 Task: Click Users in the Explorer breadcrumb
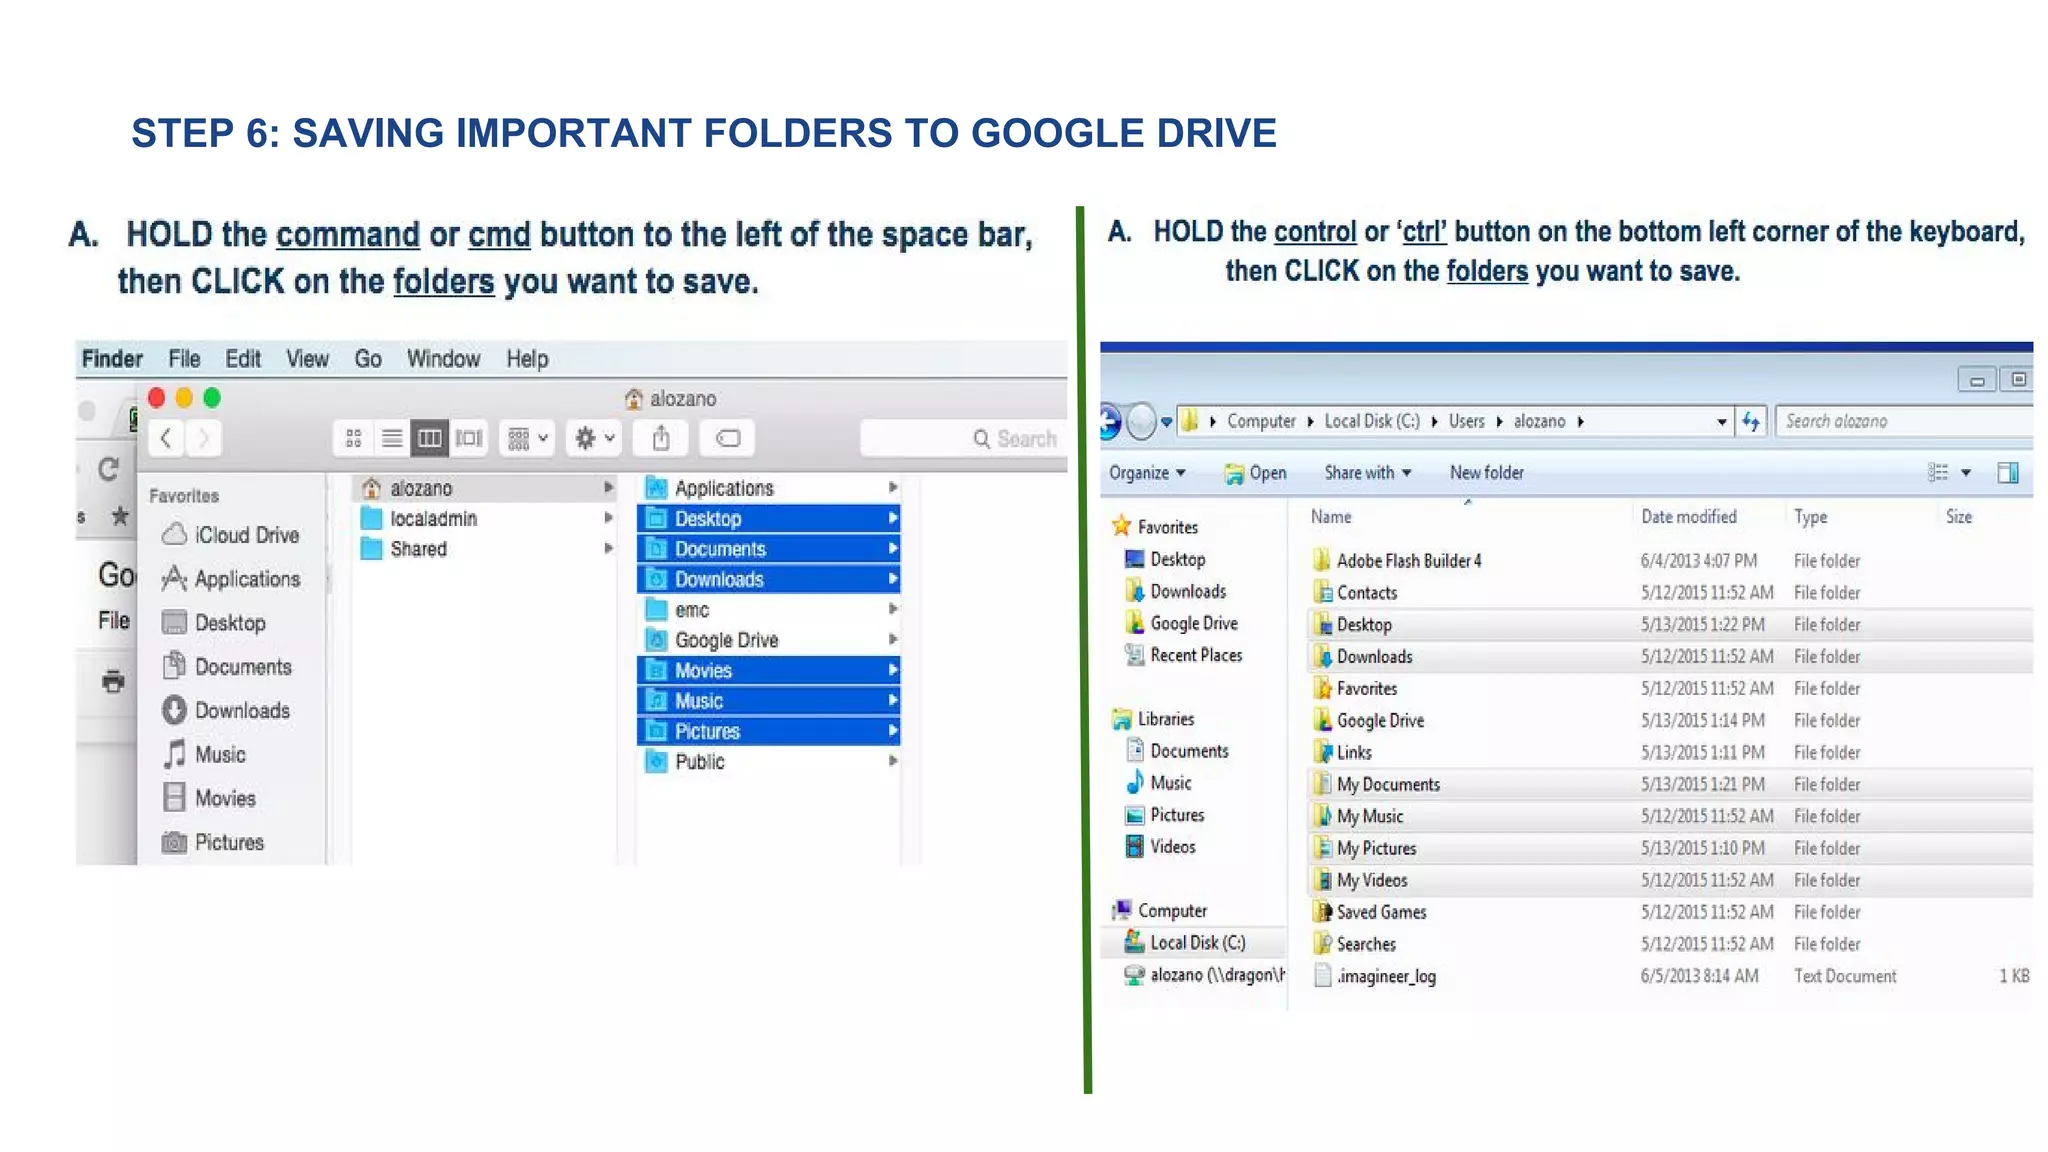[1467, 421]
